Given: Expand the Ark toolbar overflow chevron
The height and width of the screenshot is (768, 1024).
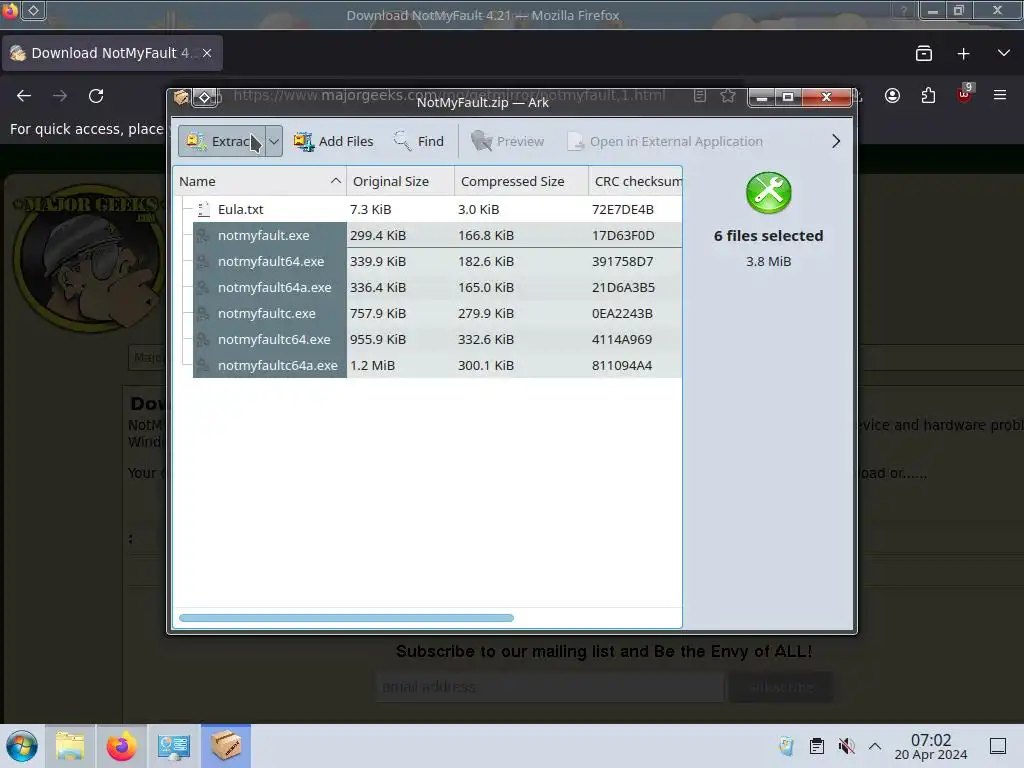Looking at the screenshot, I should click(836, 141).
